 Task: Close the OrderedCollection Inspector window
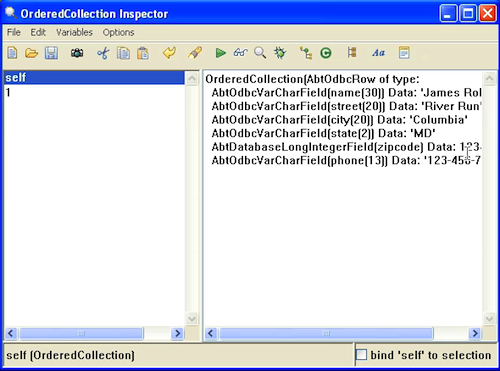pos(488,14)
